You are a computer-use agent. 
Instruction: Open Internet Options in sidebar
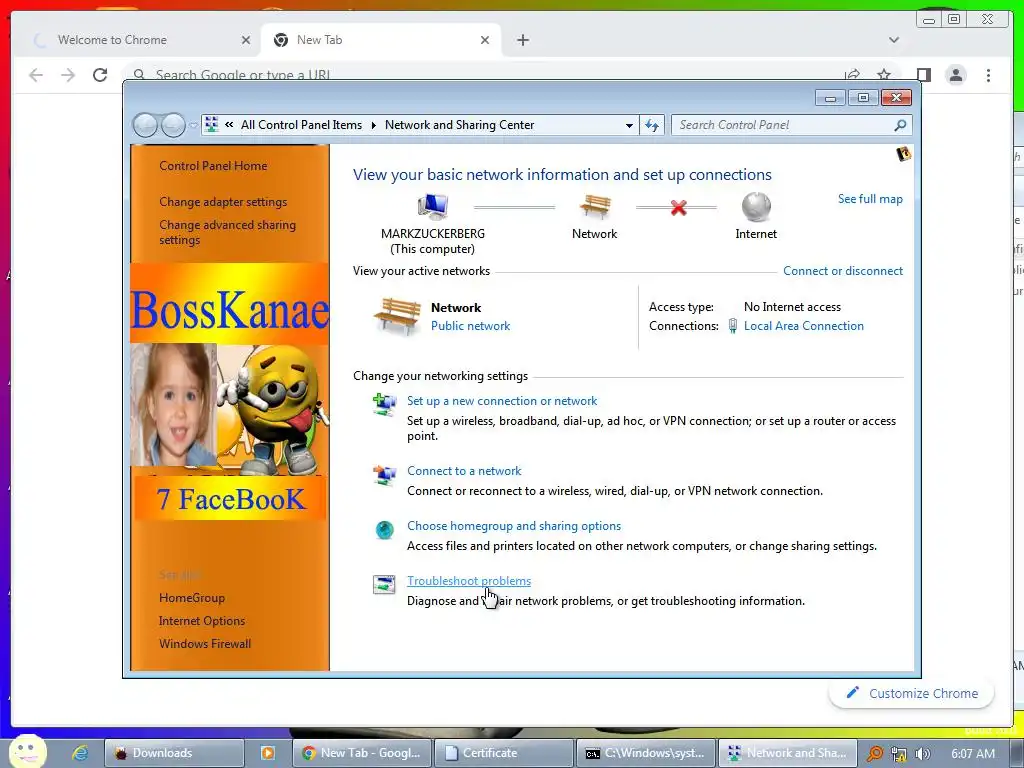point(202,620)
